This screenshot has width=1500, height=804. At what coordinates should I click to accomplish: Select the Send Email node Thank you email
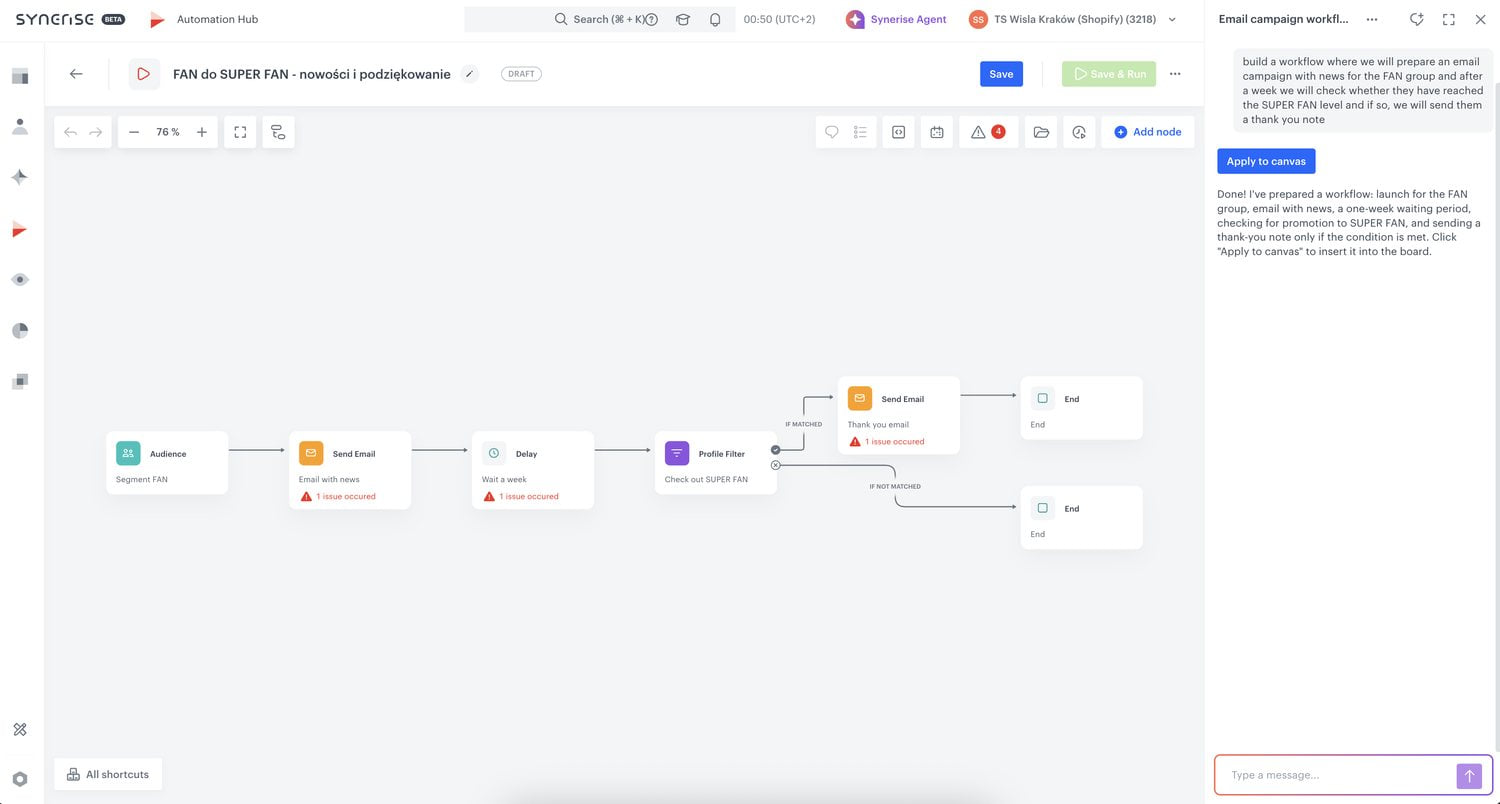pos(899,415)
